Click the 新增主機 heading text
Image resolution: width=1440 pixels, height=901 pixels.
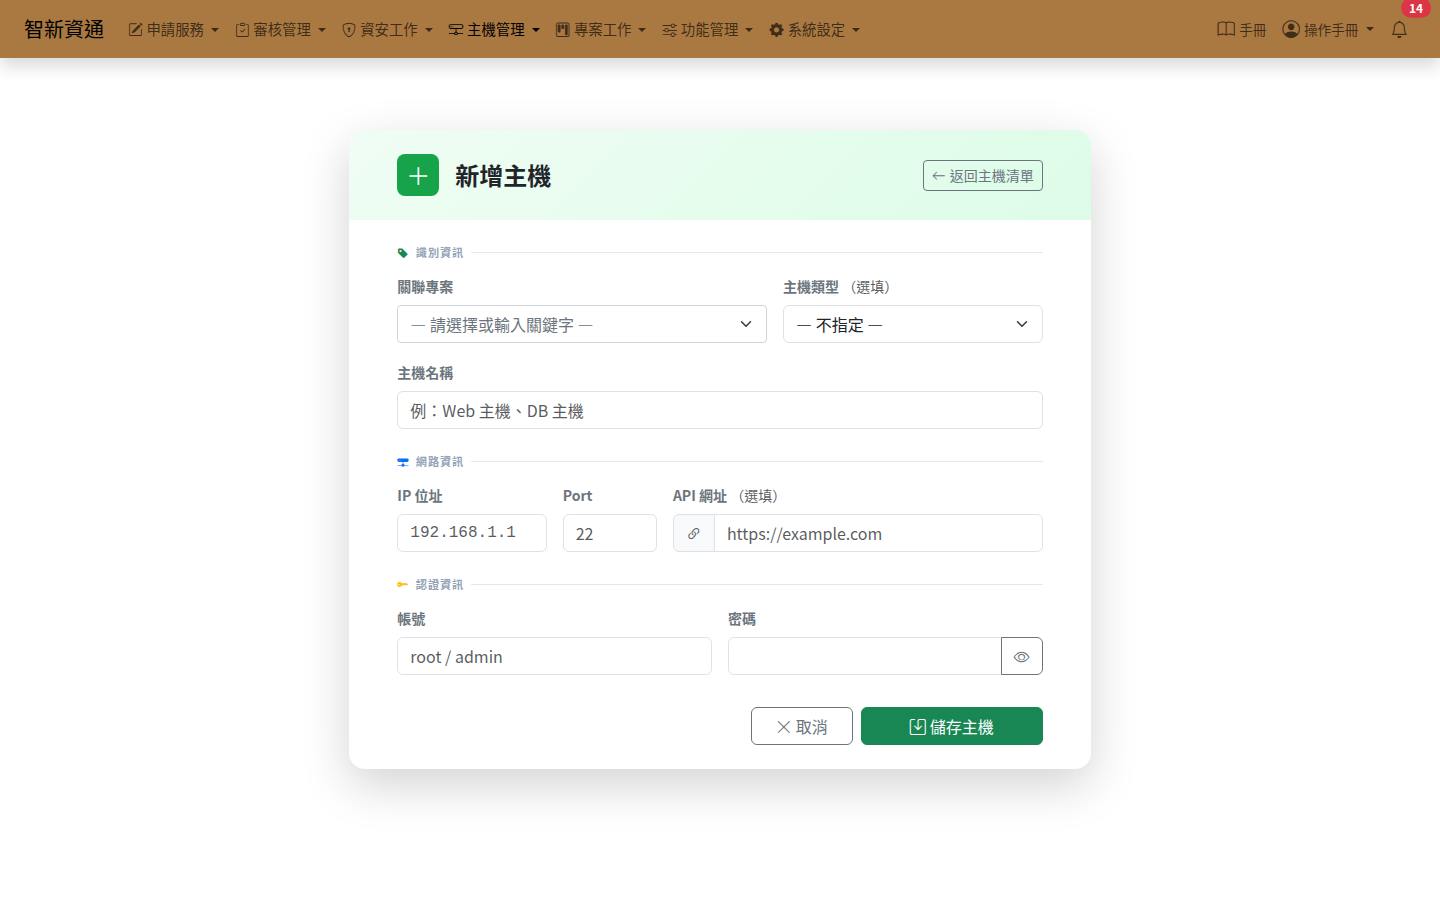click(503, 176)
